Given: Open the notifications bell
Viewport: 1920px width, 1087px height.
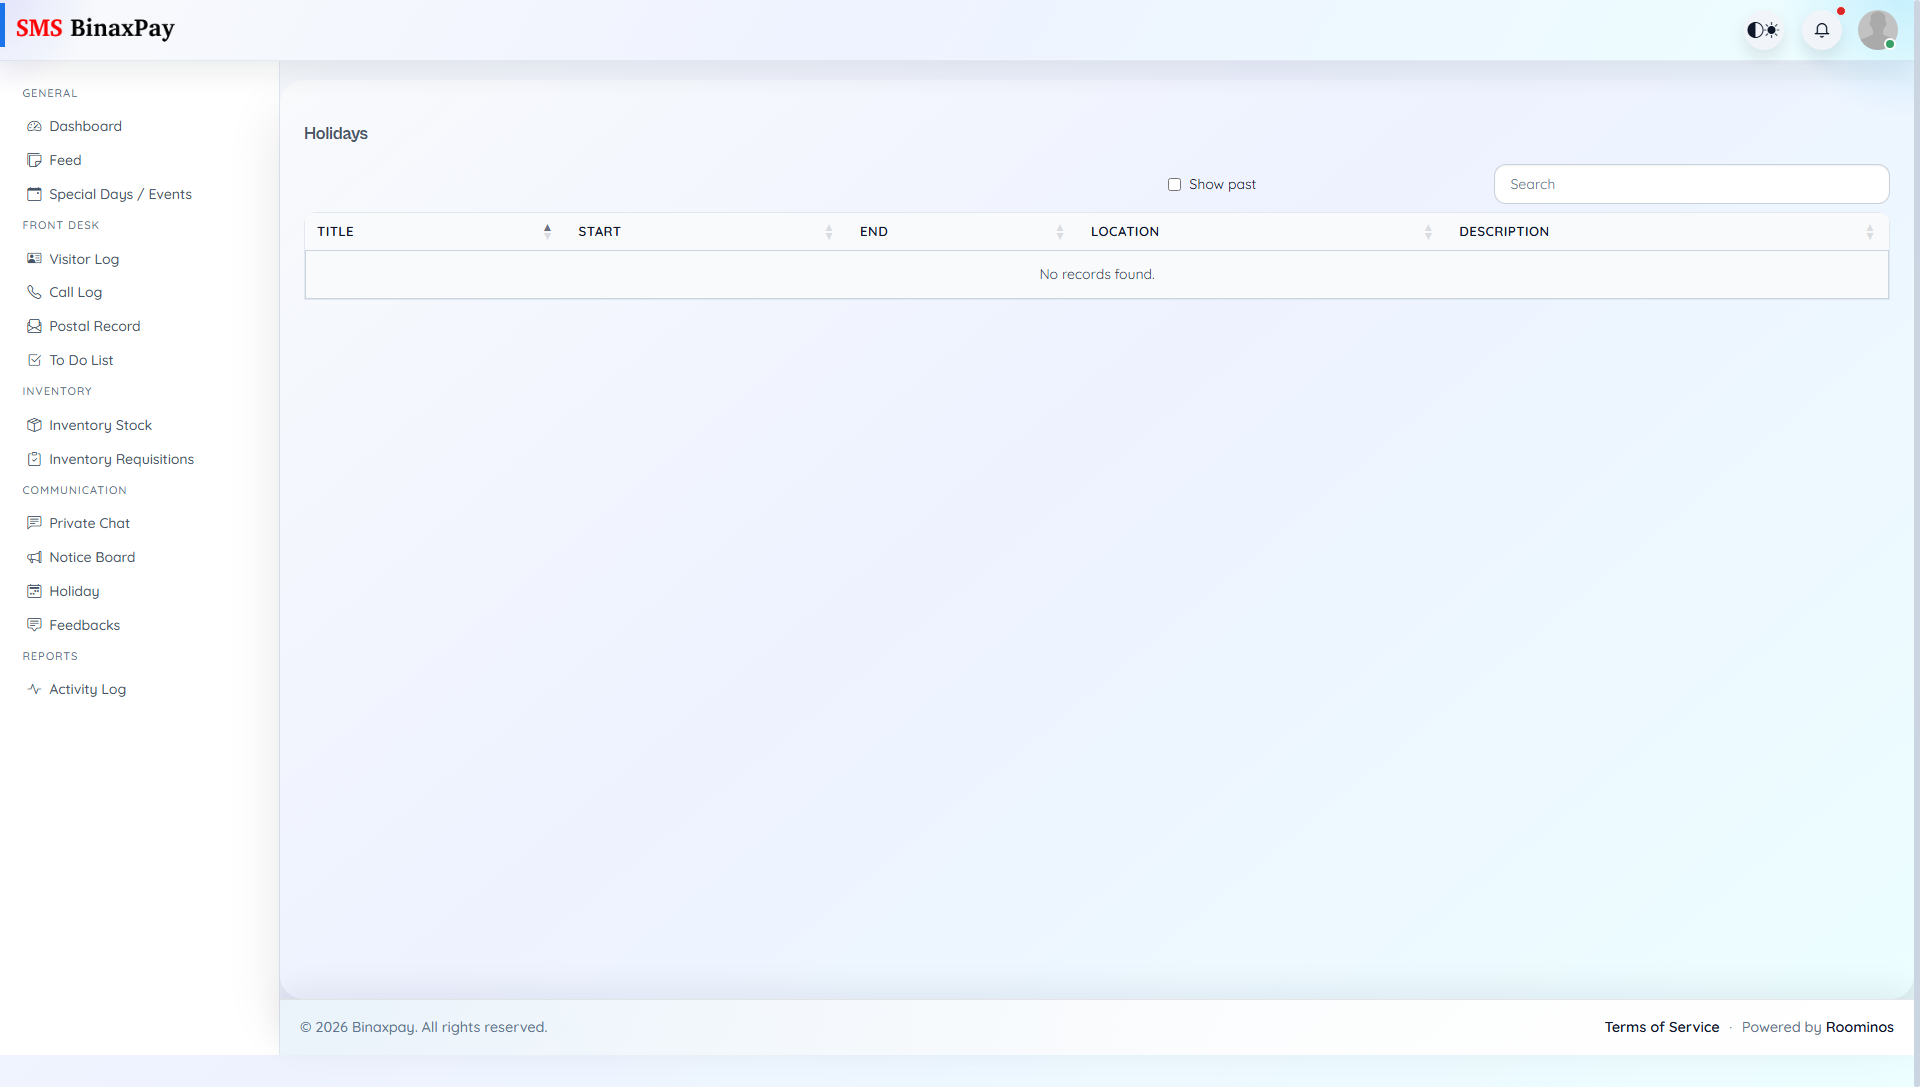Looking at the screenshot, I should pos(1822,30).
